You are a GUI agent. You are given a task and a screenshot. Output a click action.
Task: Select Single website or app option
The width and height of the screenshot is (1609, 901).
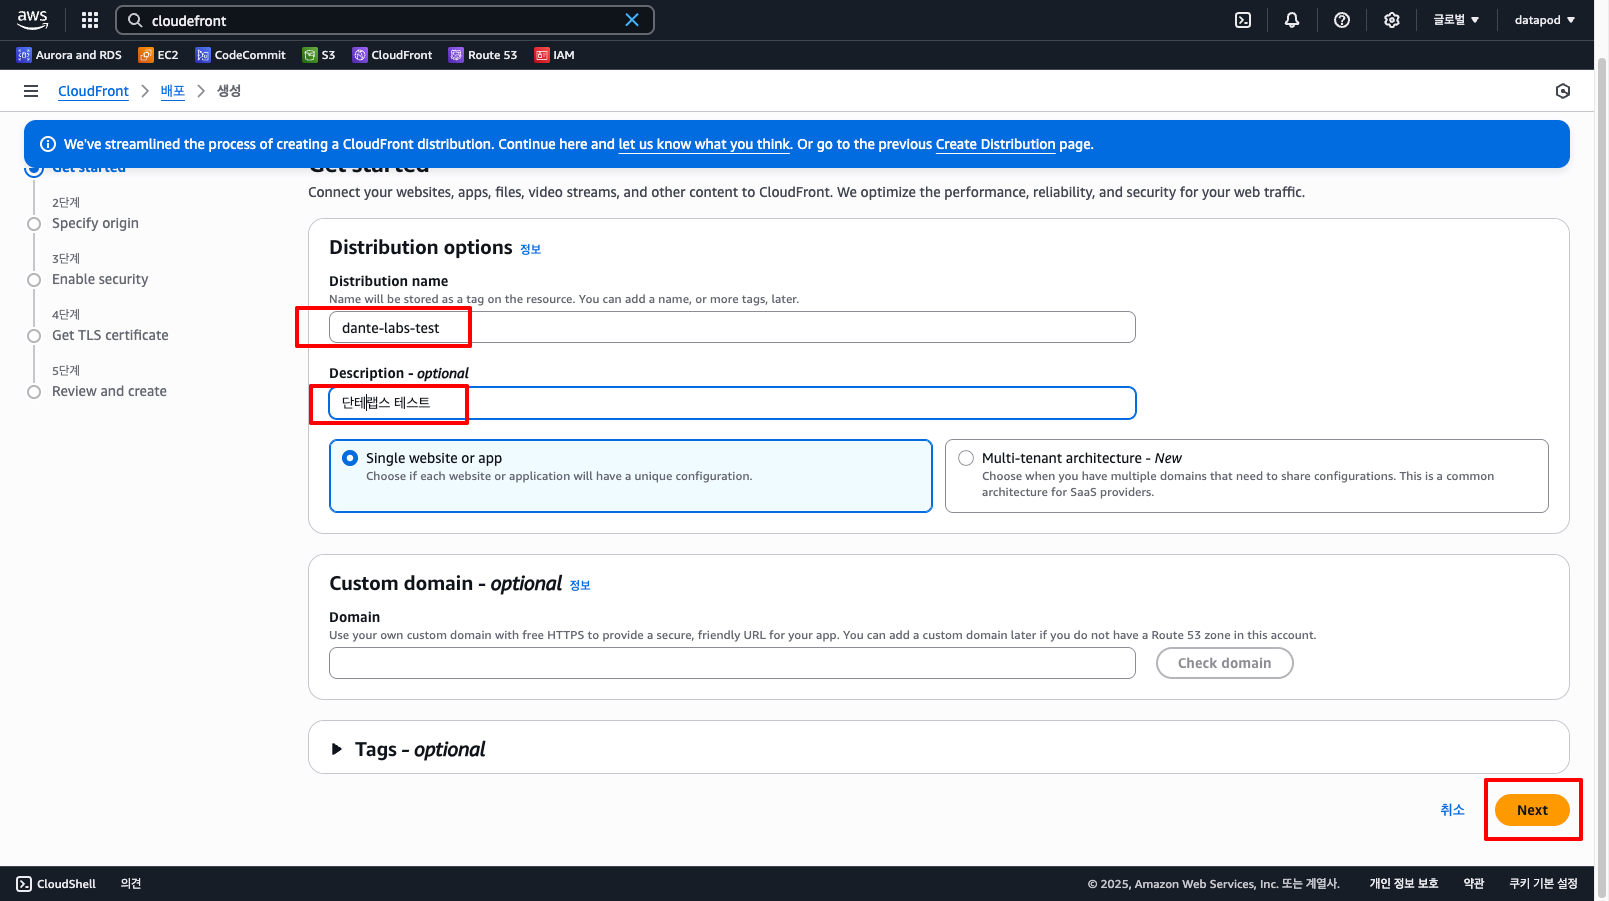click(x=631, y=476)
